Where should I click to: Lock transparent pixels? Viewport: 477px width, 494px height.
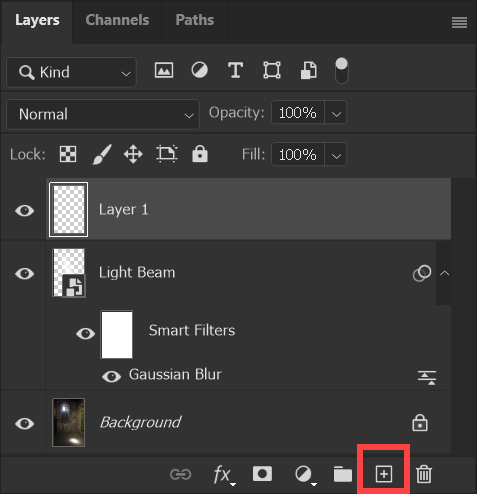tap(68, 154)
